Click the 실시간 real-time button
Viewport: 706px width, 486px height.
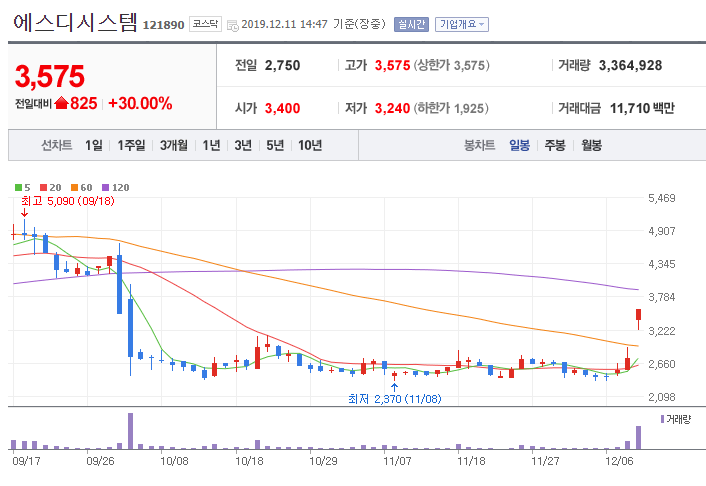tap(411, 24)
